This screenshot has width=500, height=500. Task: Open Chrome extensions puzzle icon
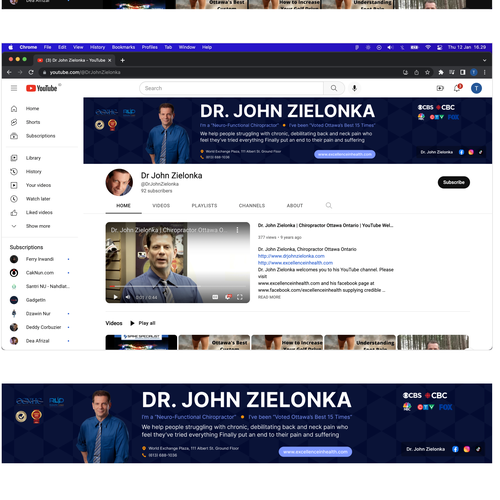pyautogui.click(x=441, y=72)
